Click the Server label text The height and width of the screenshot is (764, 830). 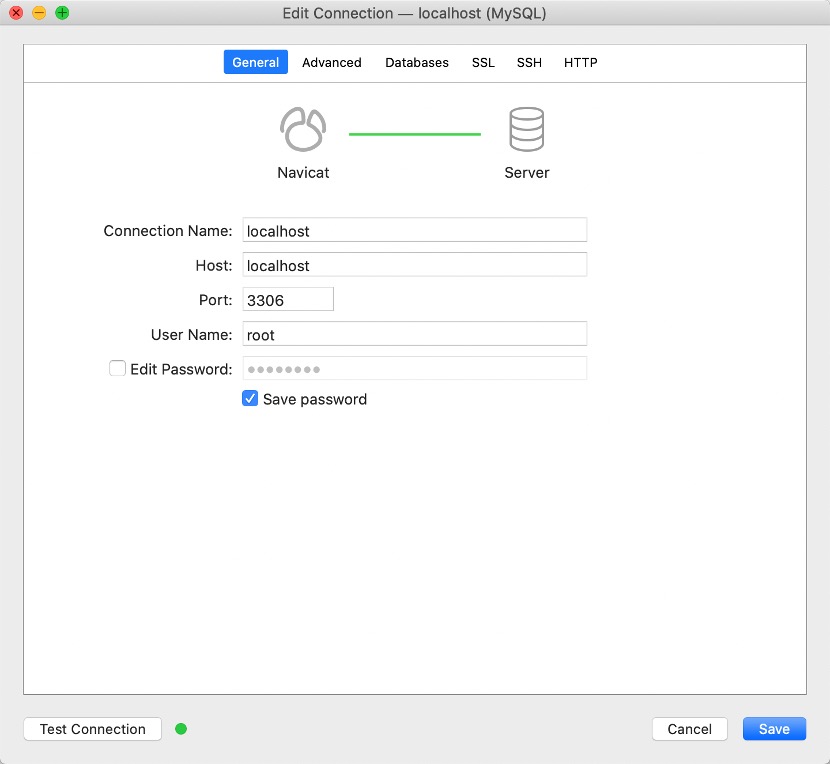(x=527, y=173)
